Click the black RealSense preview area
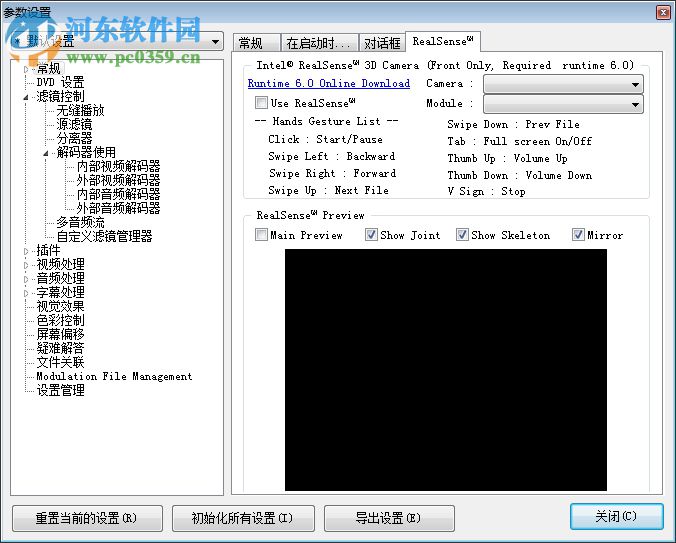676x543 pixels. (446, 370)
